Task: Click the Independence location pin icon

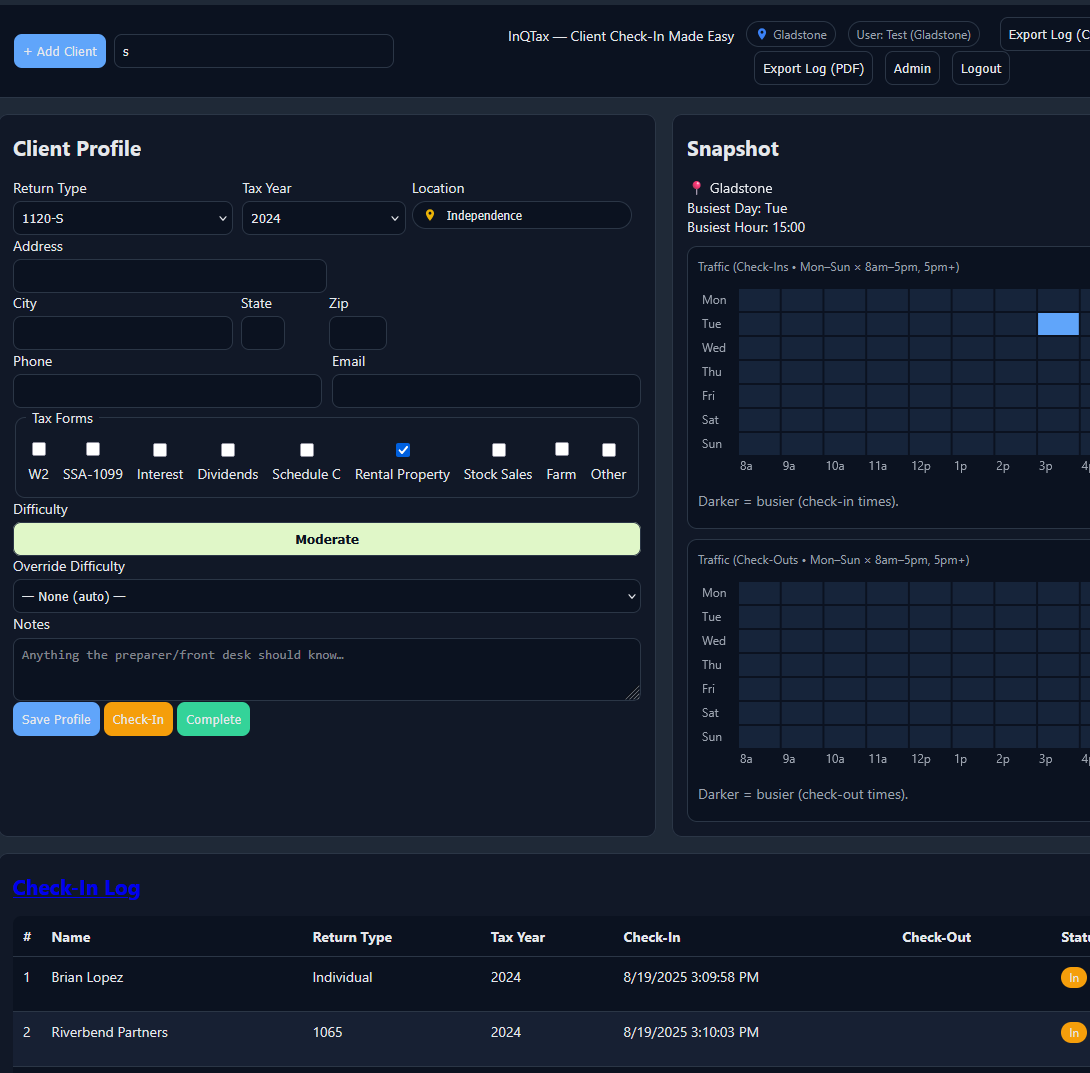Action: pos(430,215)
